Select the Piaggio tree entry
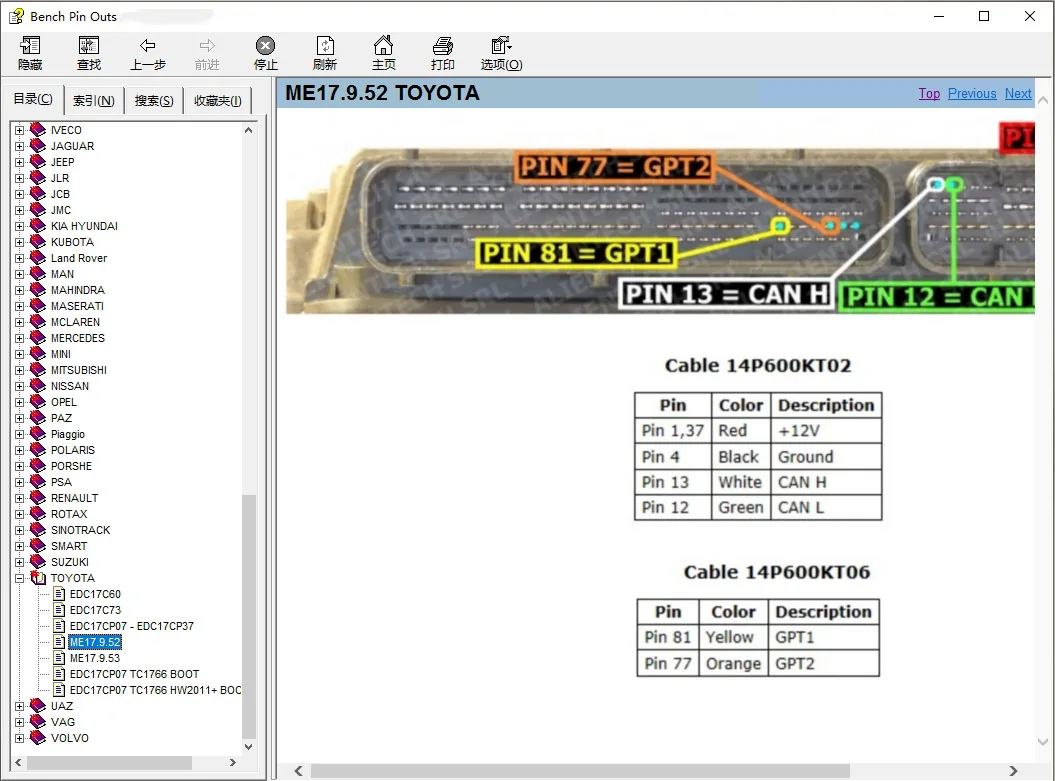Viewport: 1055px width, 781px height. [x=68, y=434]
